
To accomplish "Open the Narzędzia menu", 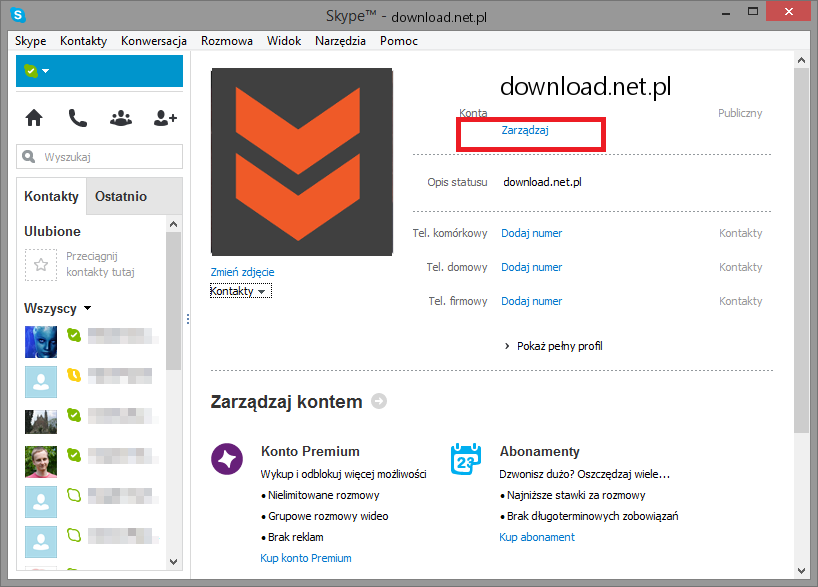I will click(x=340, y=41).
